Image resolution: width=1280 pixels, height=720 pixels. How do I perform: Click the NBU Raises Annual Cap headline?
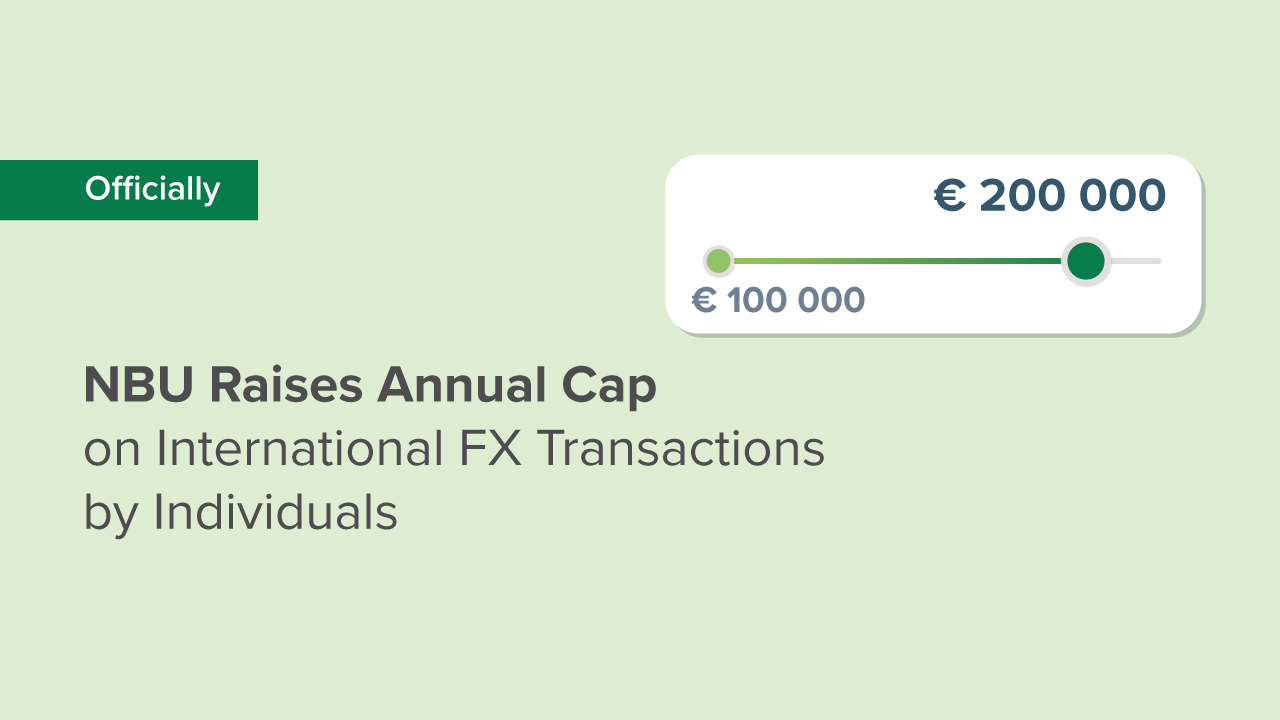click(370, 386)
